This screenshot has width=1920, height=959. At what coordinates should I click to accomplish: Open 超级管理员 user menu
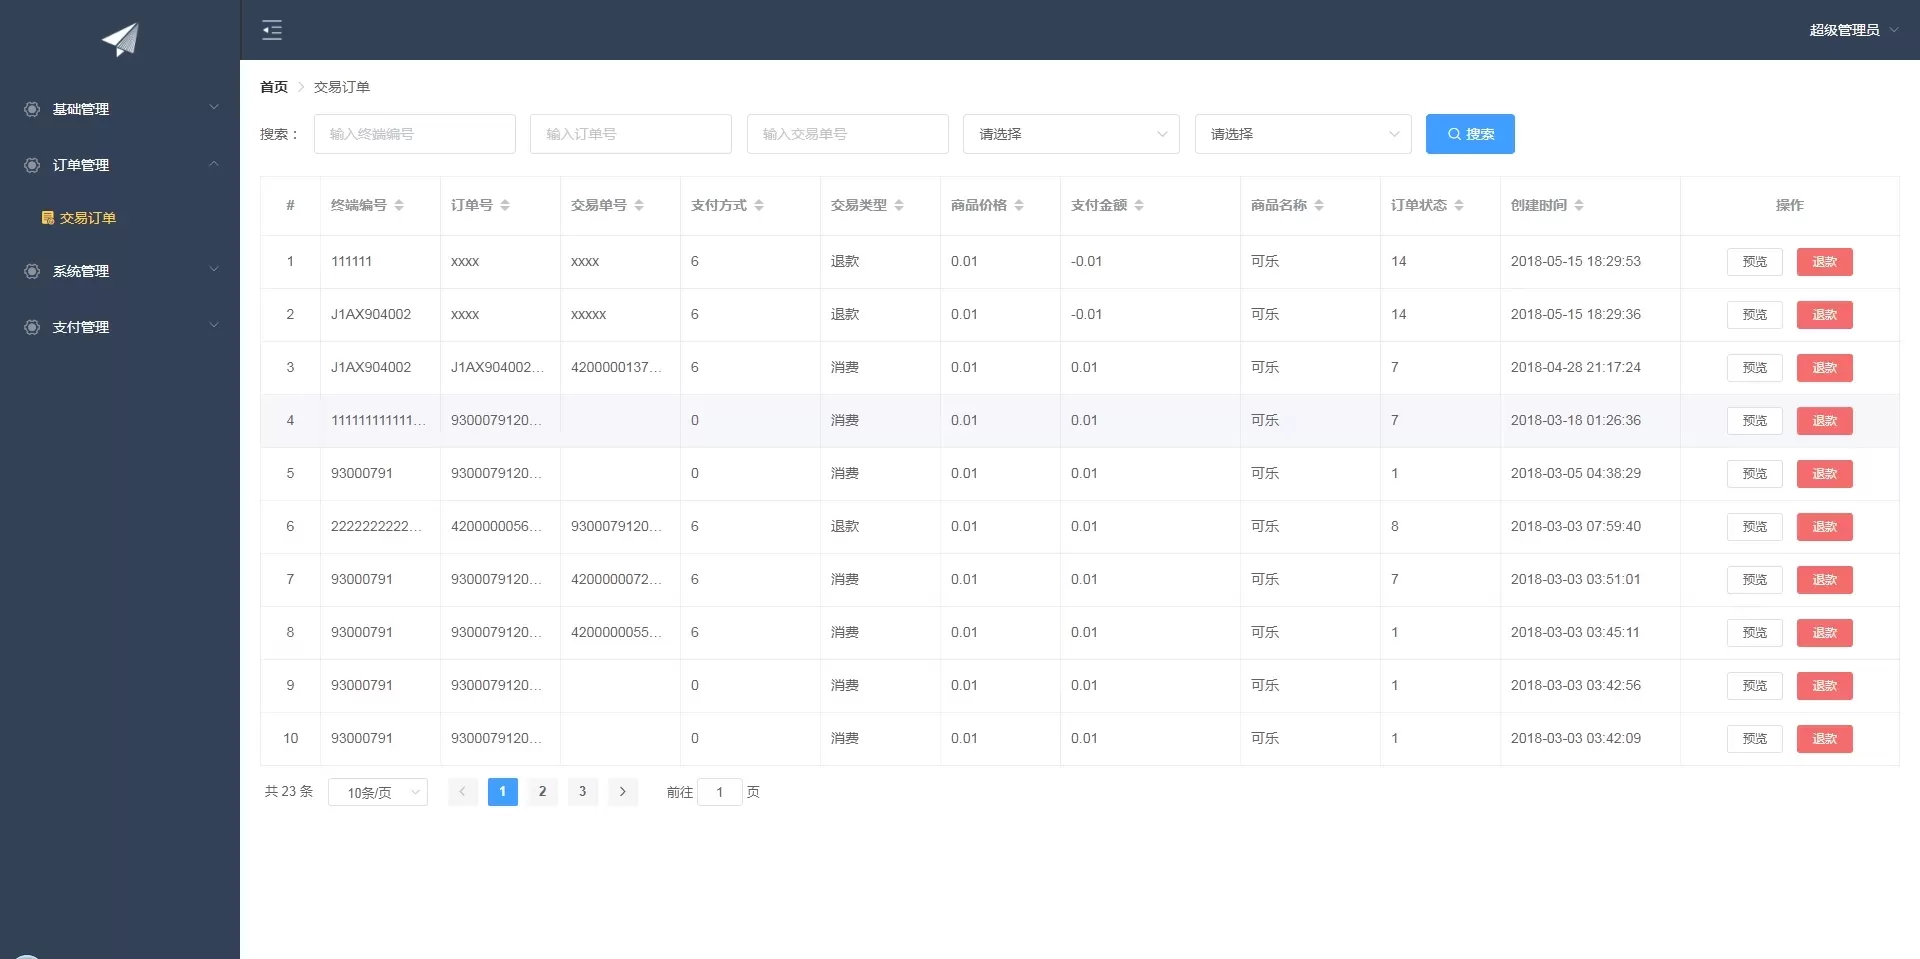point(1852,30)
